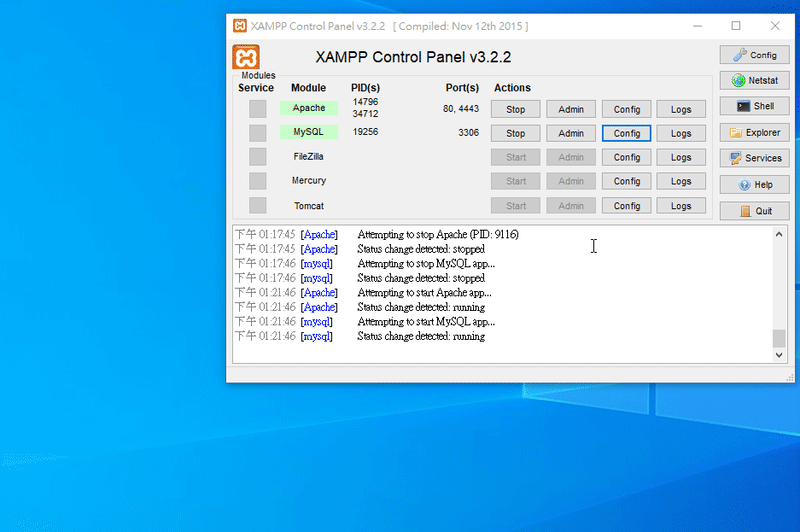
Task: Click log line 'Attempting to start Apache app...'
Action: pyautogui.click(x=424, y=292)
